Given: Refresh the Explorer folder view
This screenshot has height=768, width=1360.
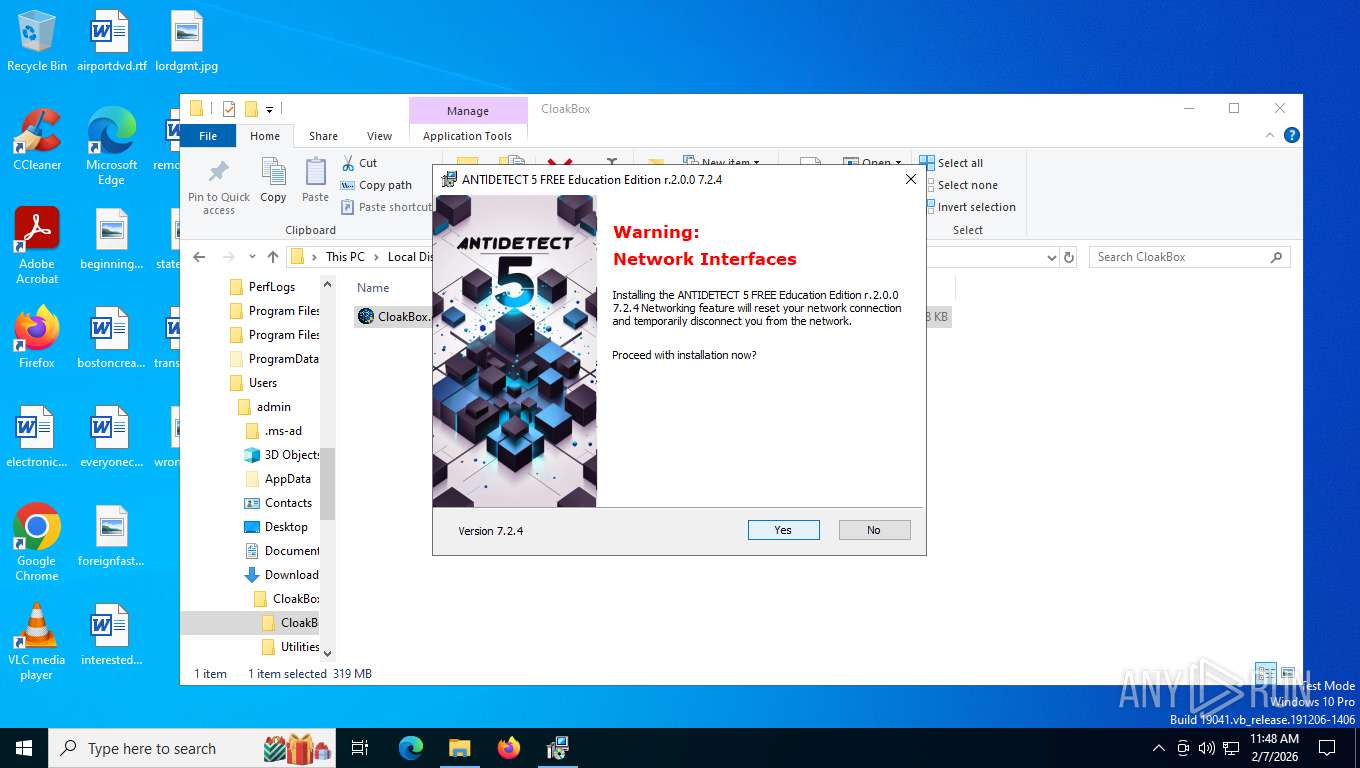Looking at the screenshot, I should click(1069, 257).
